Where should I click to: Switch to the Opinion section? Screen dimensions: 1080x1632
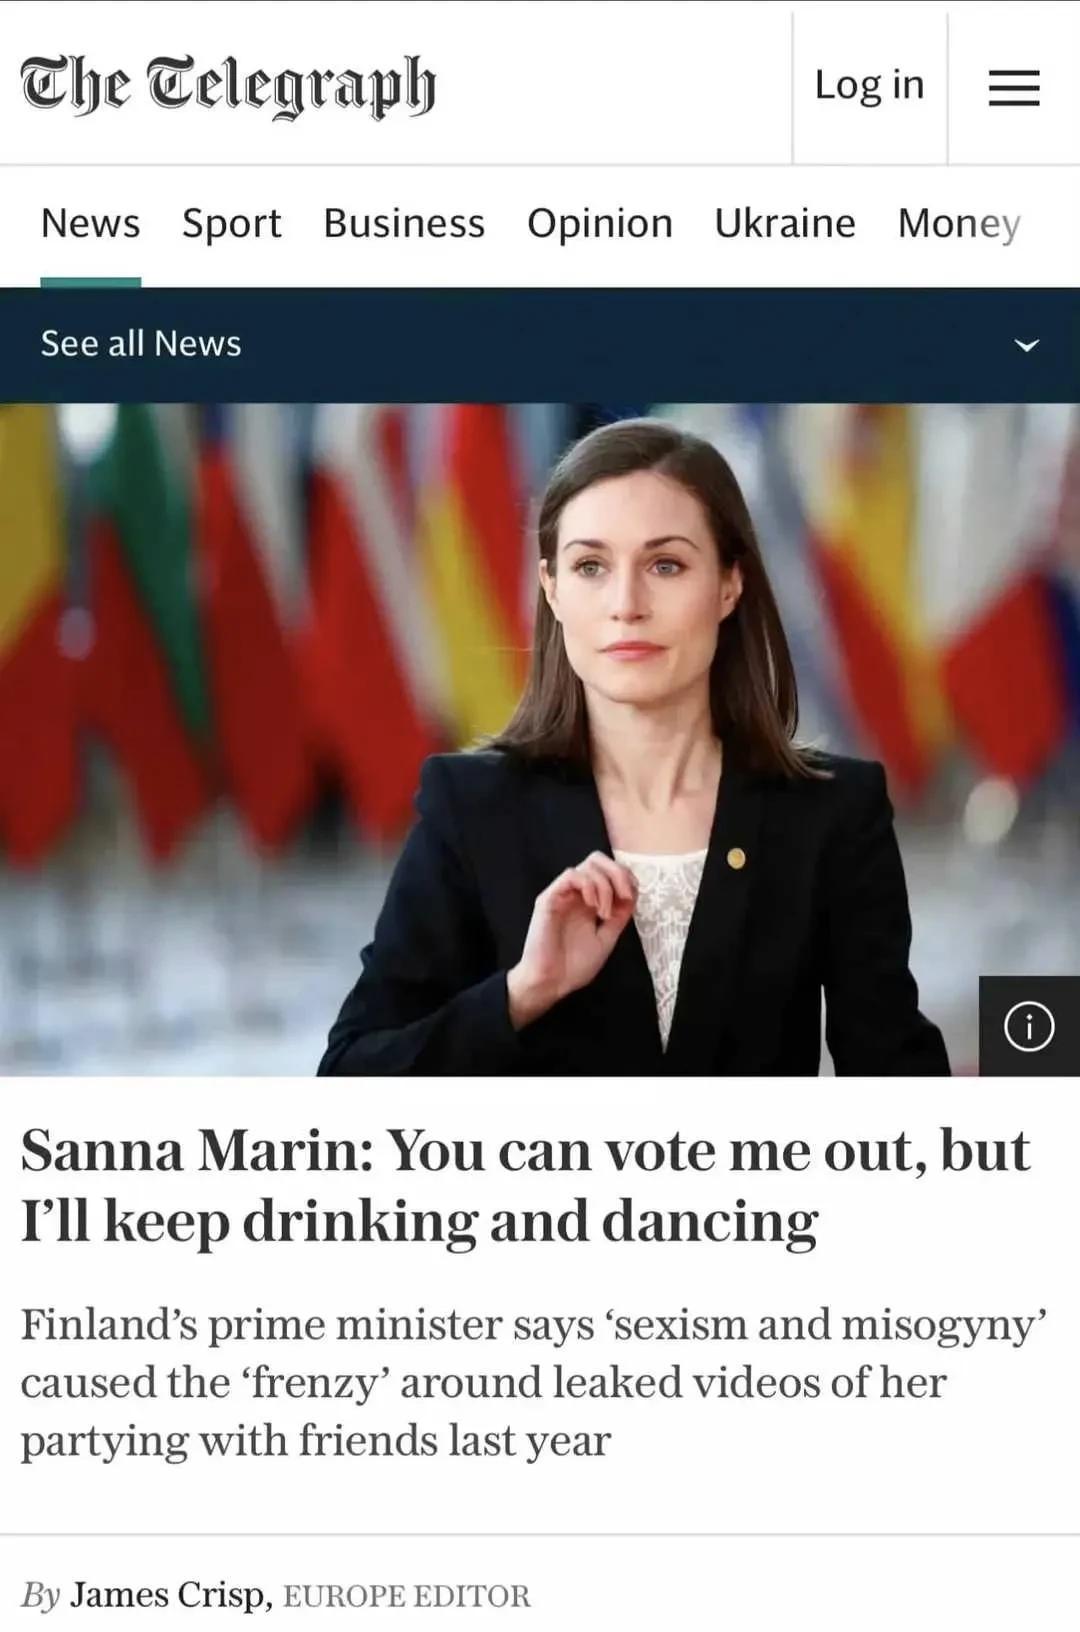pyautogui.click(x=600, y=223)
